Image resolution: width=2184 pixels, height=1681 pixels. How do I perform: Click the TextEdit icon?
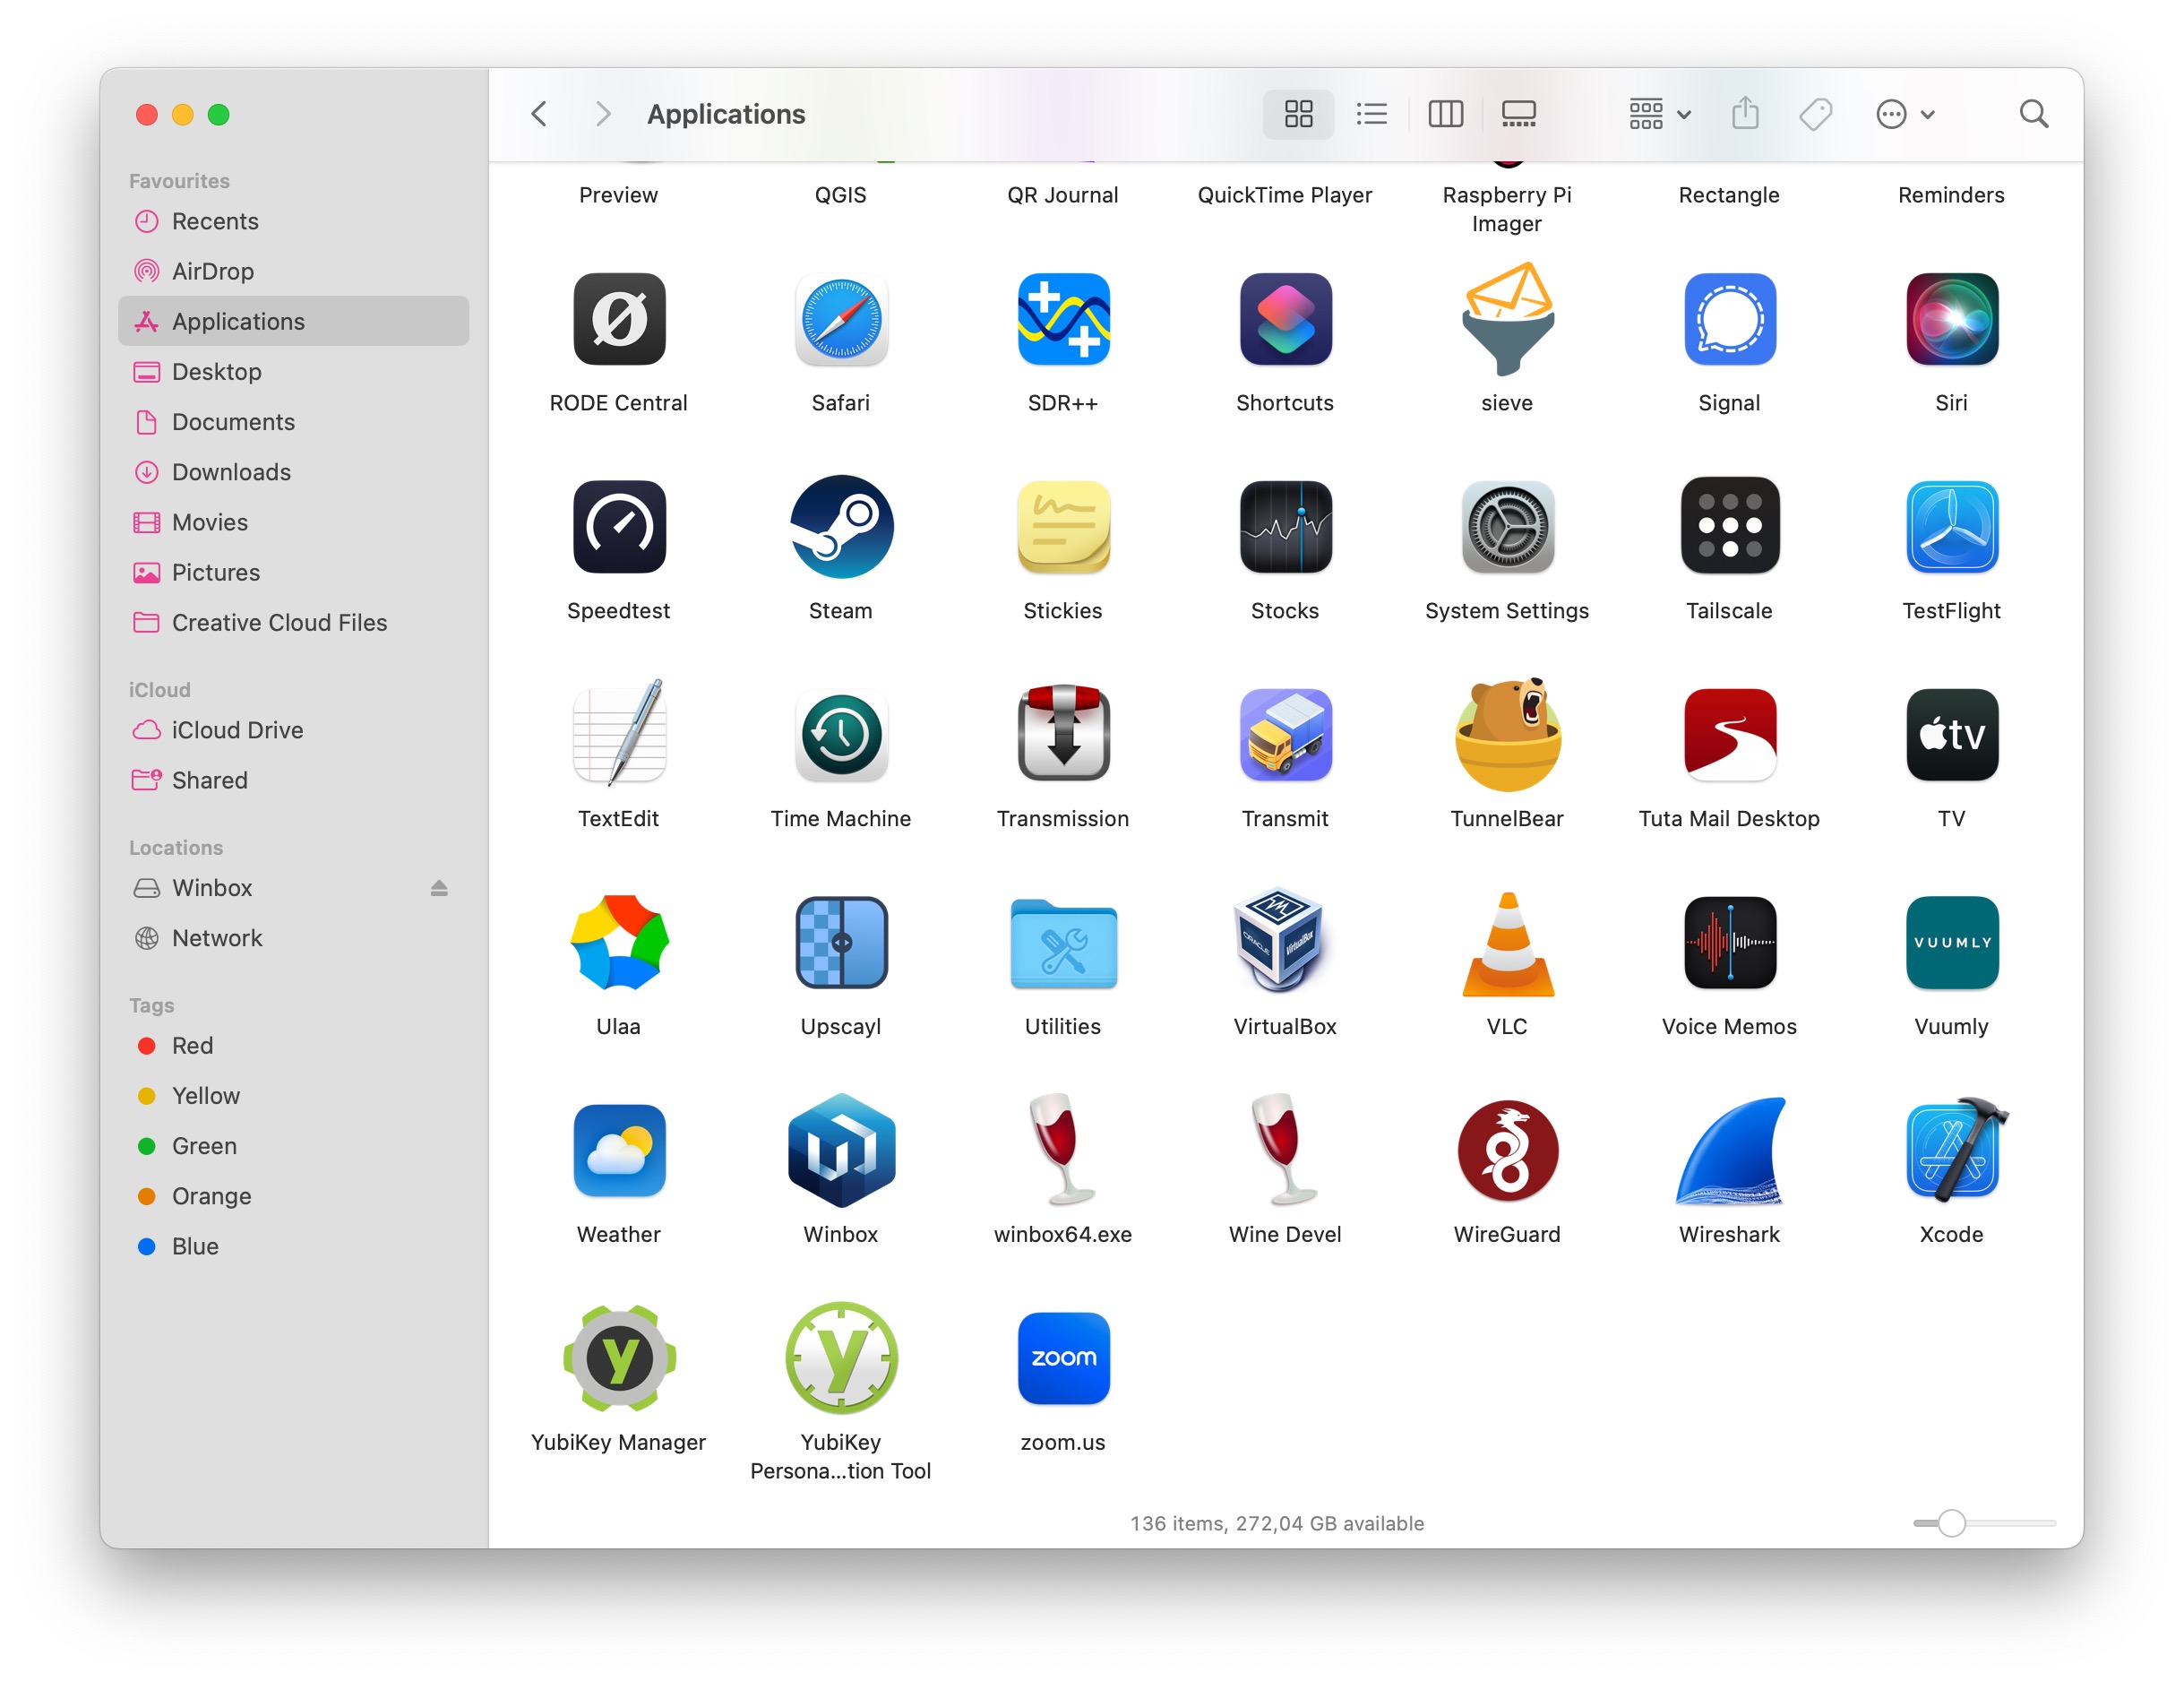[619, 733]
